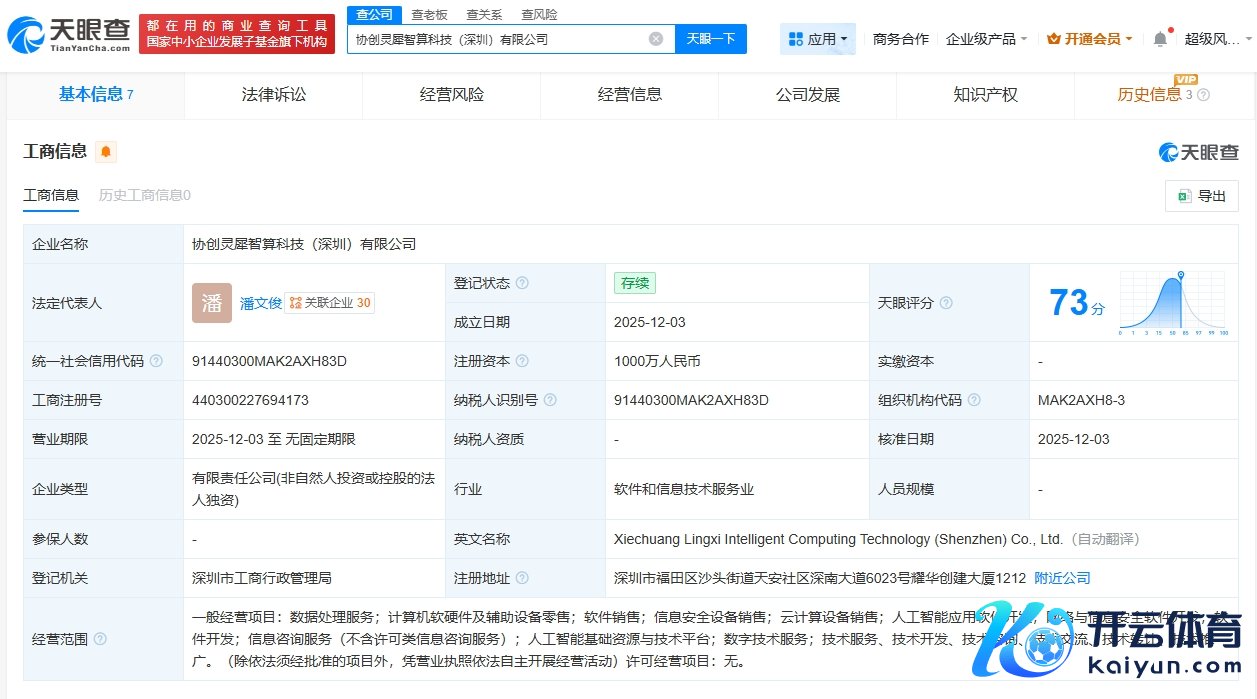This screenshot has width=1257, height=699.
Task: Click the TianYanCha logo in header
Action: coord(68,35)
